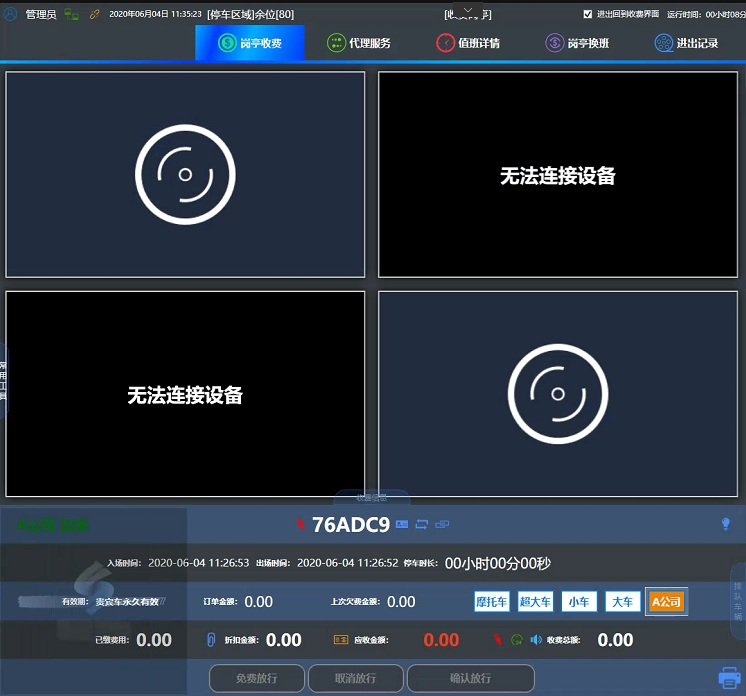Select the 大车 vehicle type
This screenshot has width=746, height=696.
tap(623, 602)
